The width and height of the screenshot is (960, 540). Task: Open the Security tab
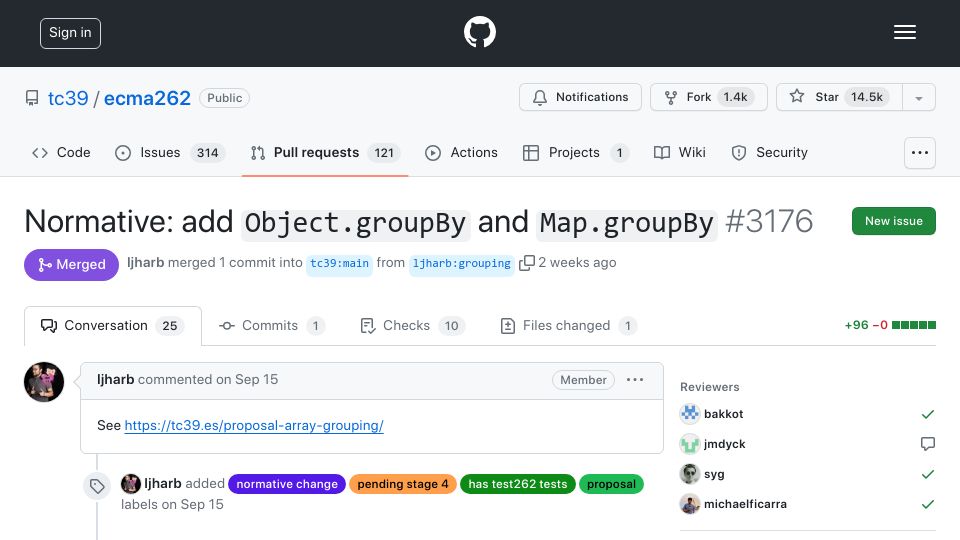[x=770, y=152]
